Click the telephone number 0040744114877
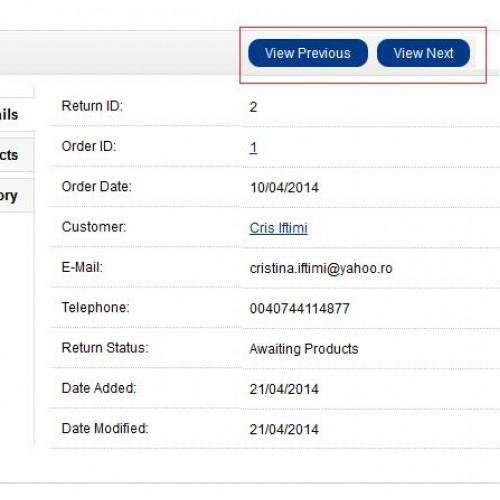Screen dimensions: 500x500 (x=300, y=308)
